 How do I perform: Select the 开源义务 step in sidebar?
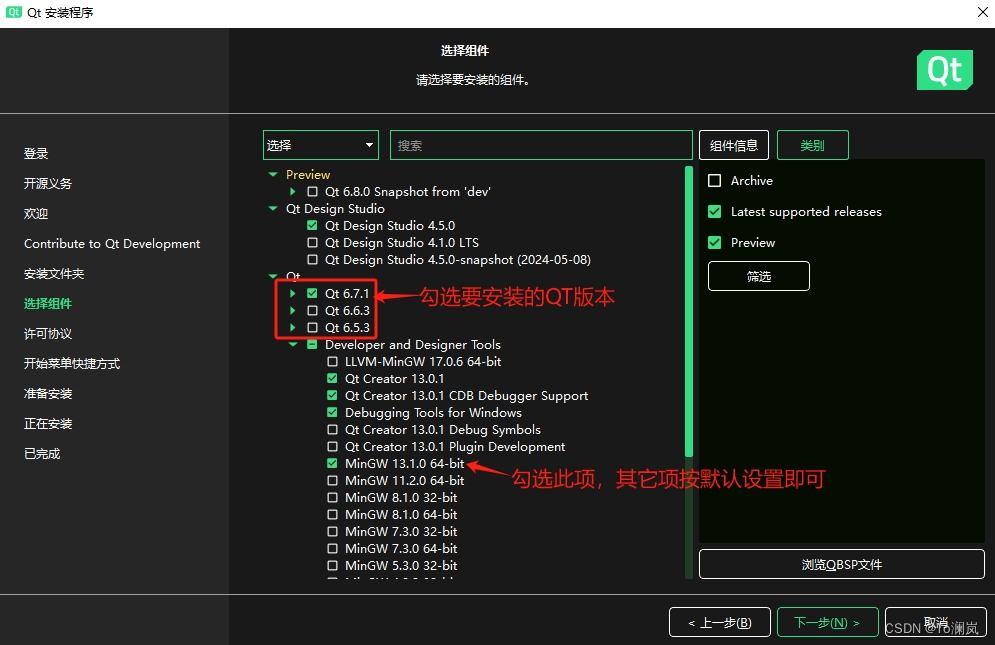click(48, 183)
